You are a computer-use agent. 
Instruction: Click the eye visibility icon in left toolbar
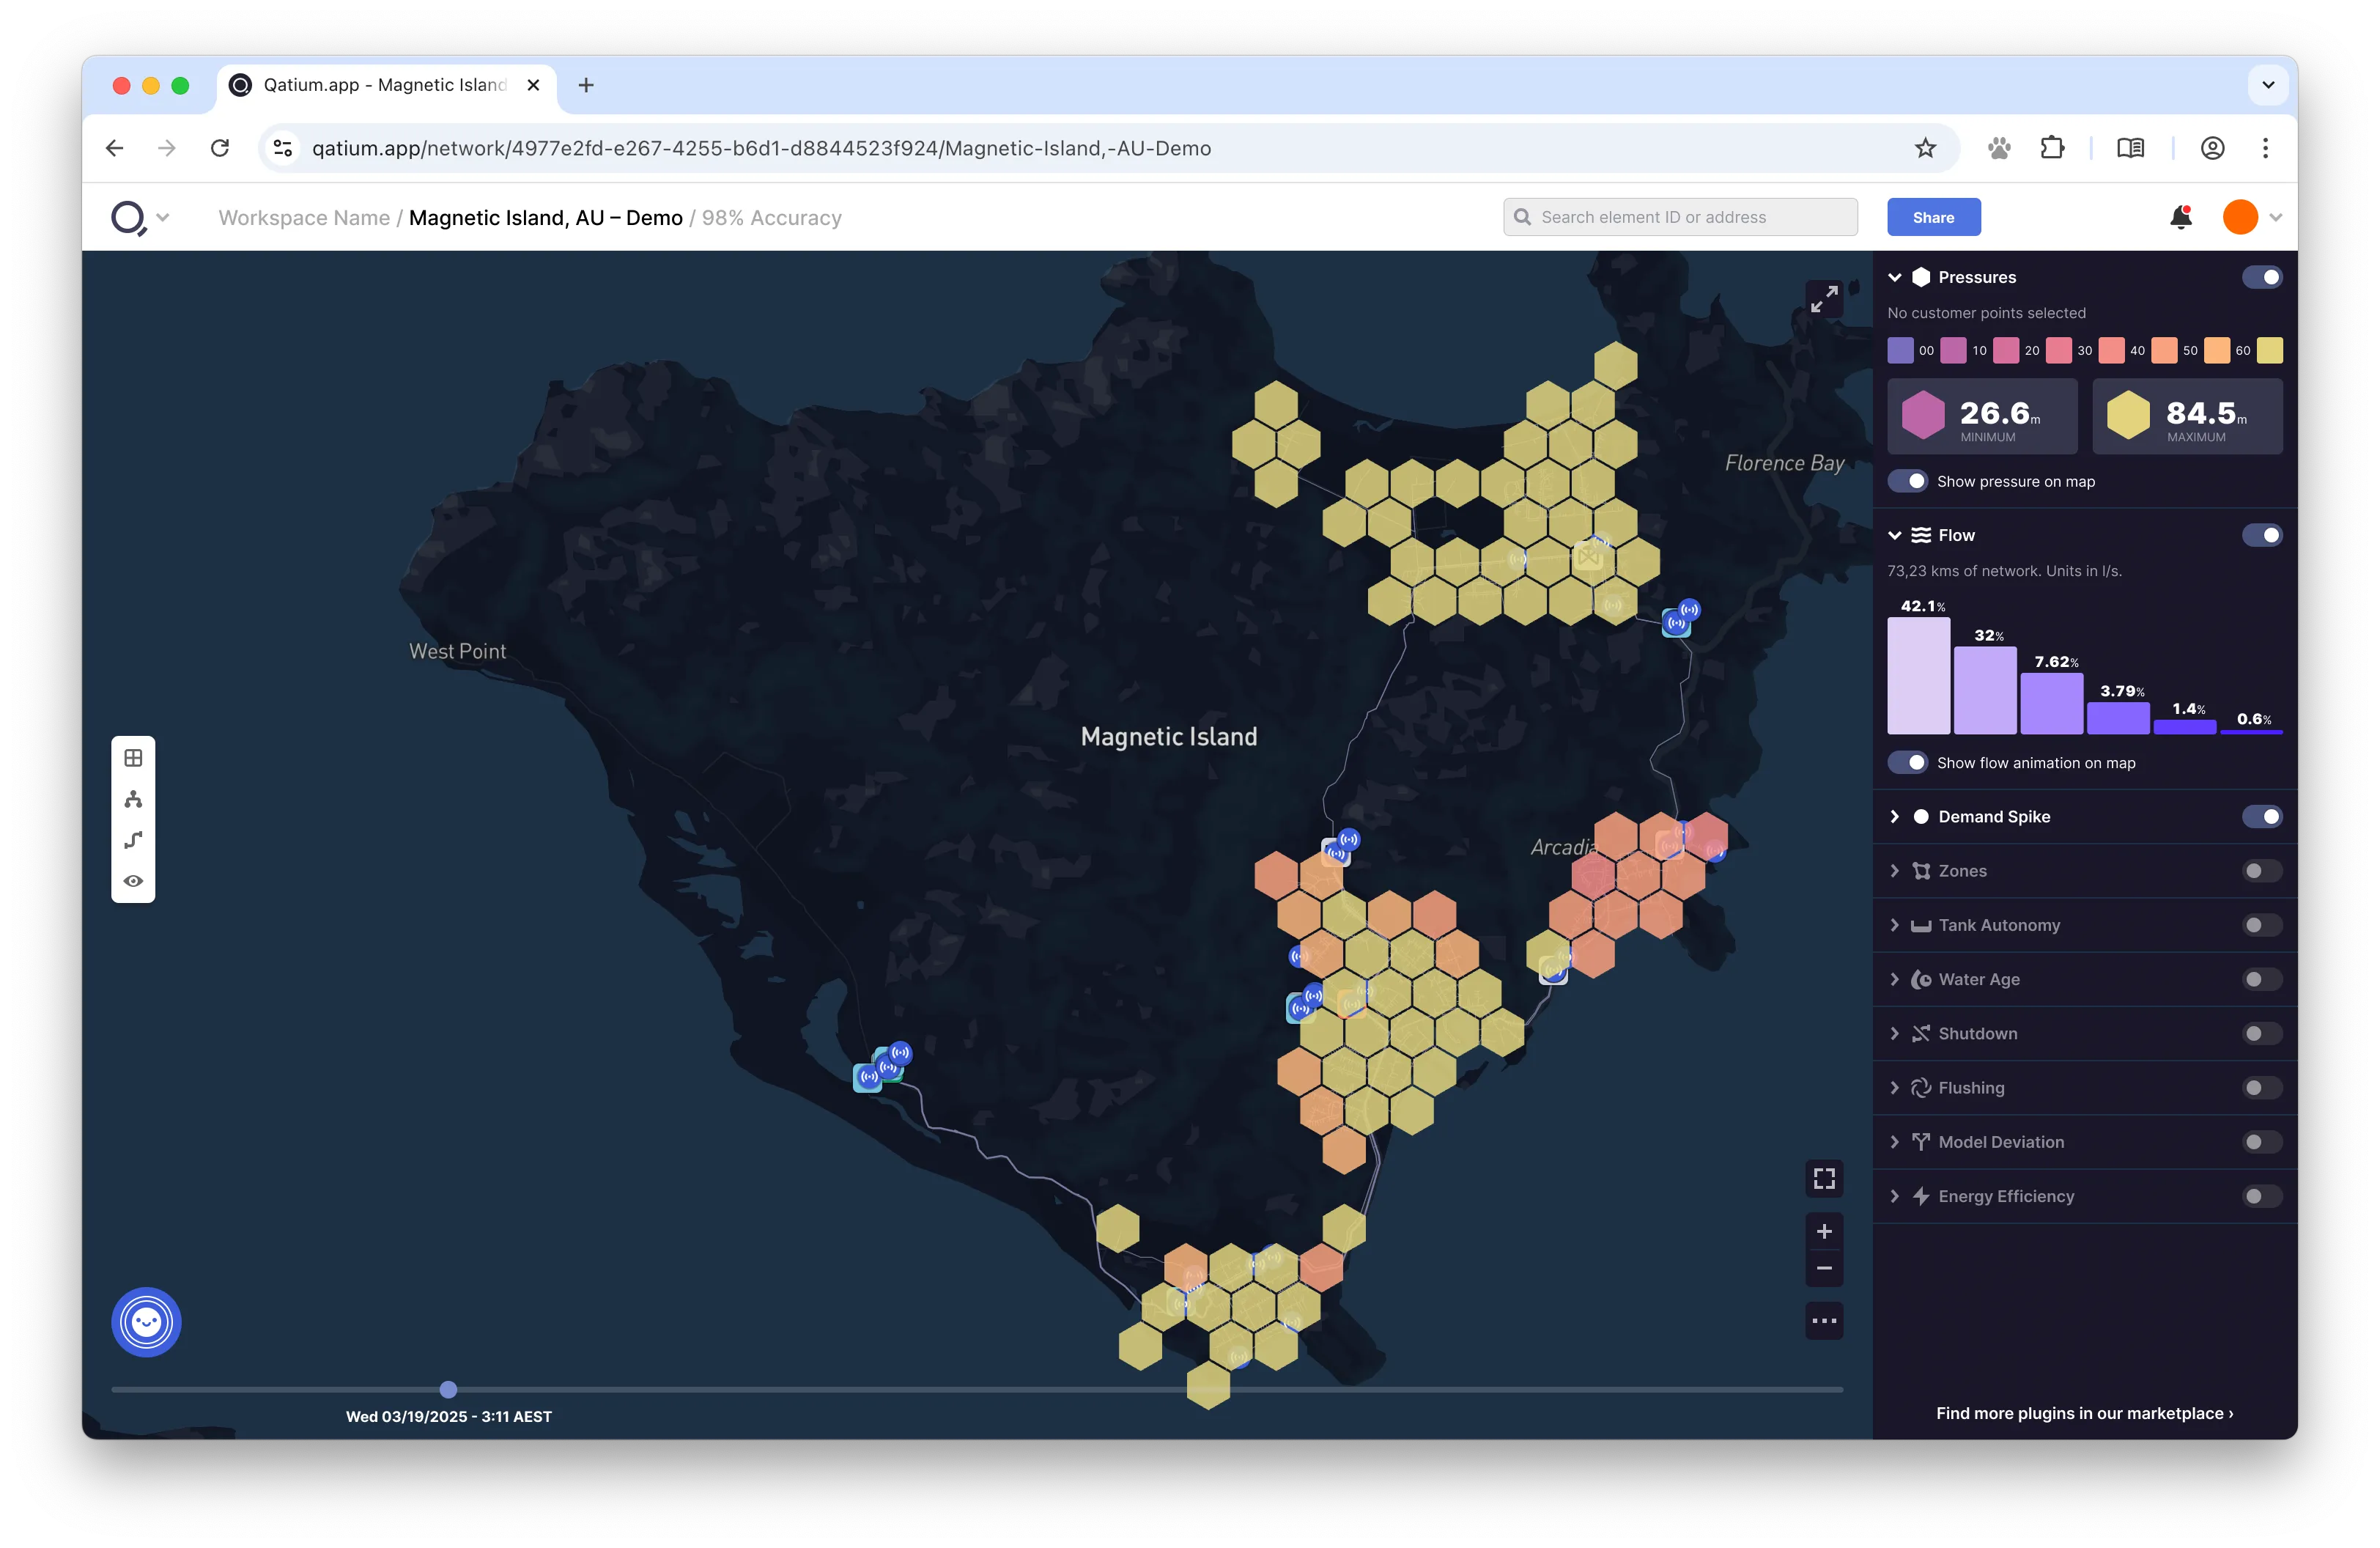click(x=133, y=881)
